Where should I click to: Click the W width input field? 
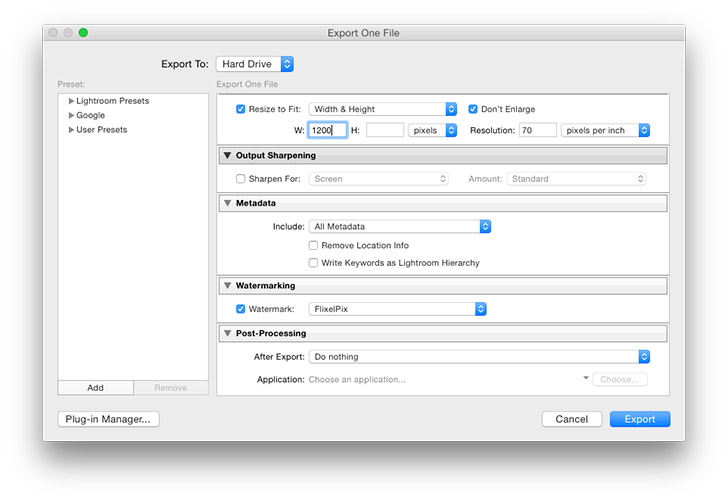pyautogui.click(x=327, y=130)
